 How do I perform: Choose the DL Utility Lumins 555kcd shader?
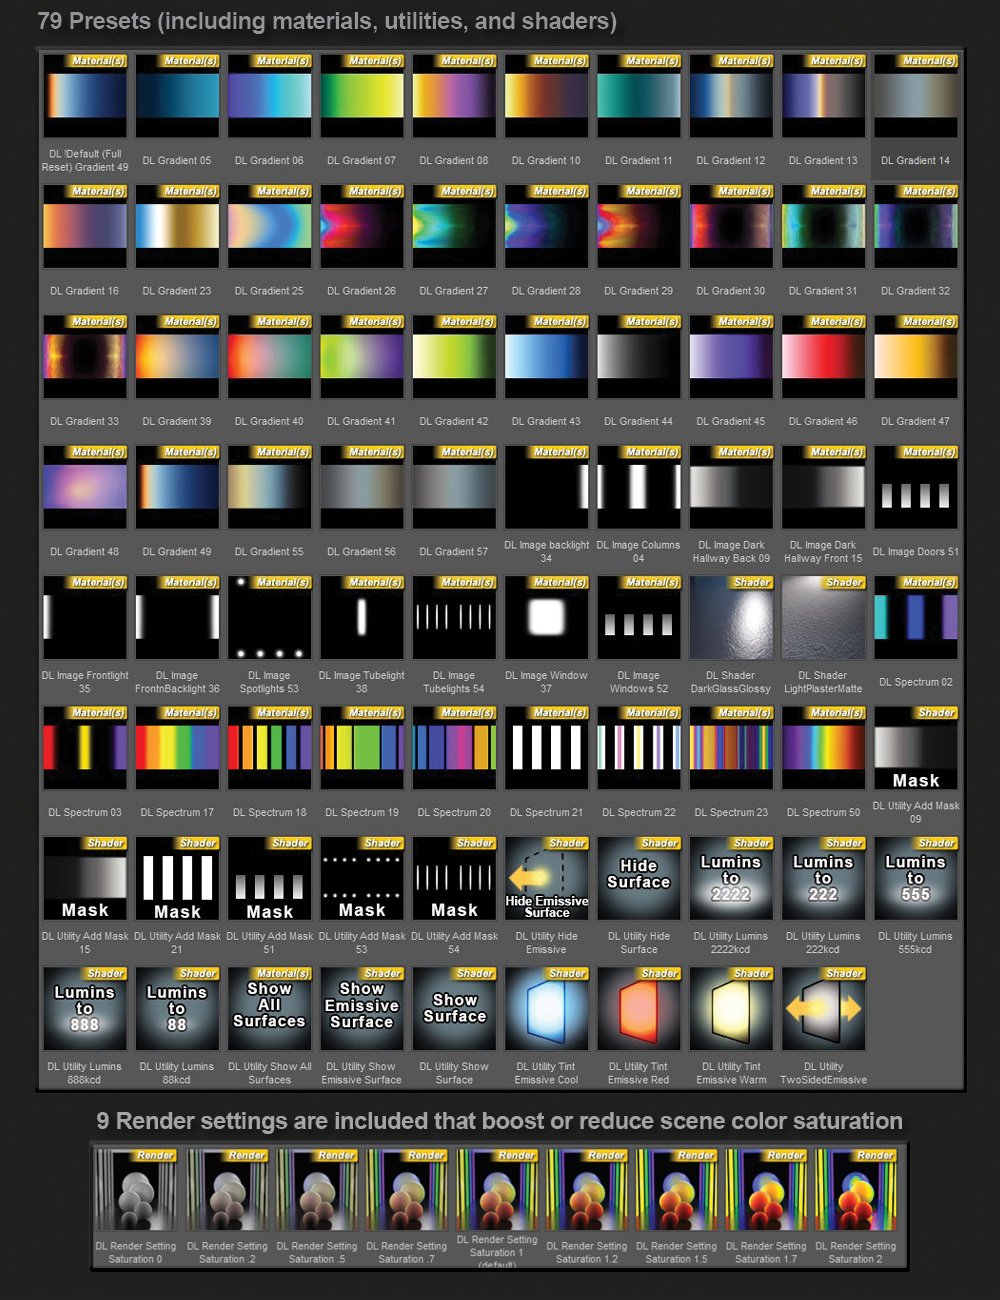(916, 878)
